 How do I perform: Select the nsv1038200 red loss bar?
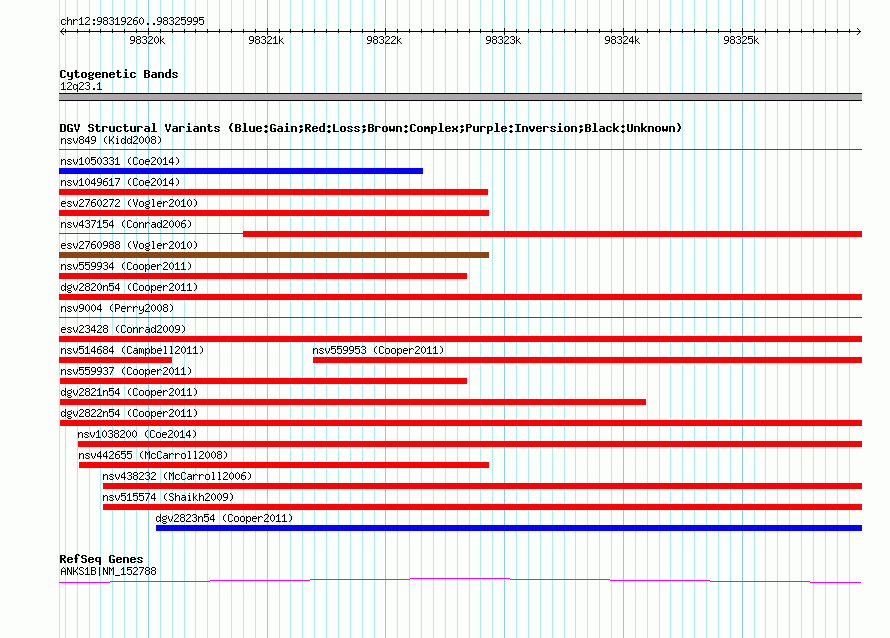(x=470, y=444)
